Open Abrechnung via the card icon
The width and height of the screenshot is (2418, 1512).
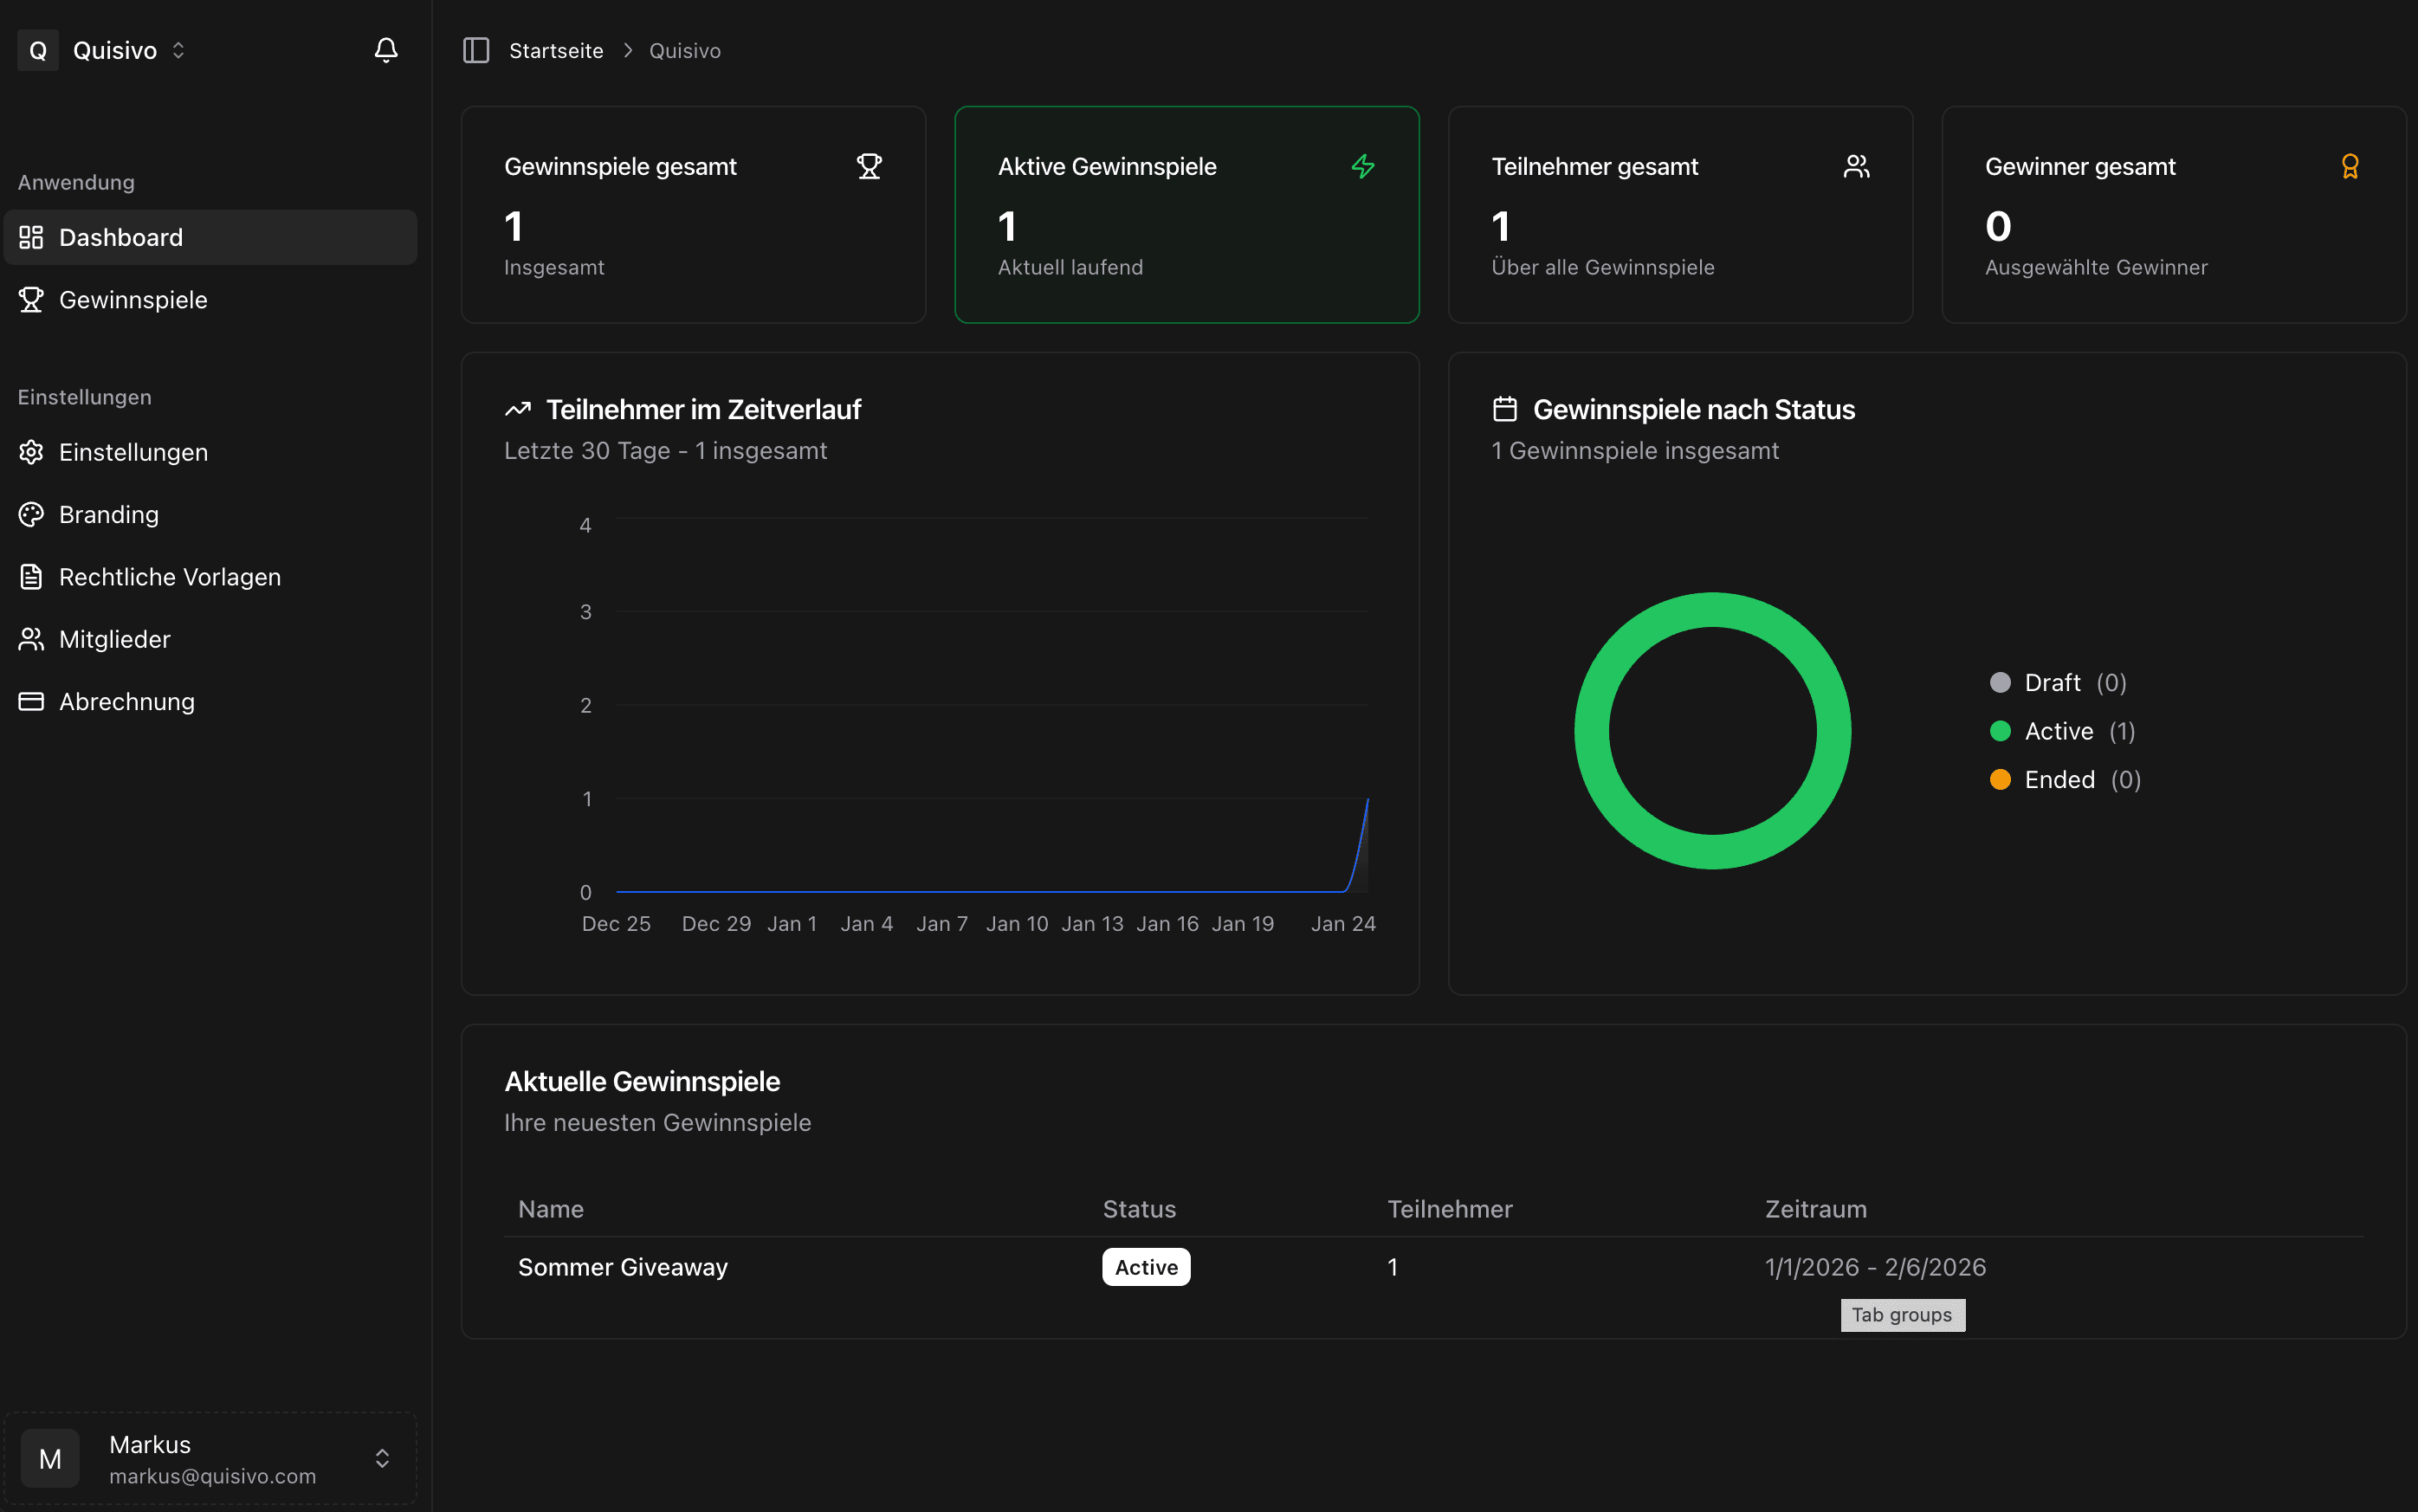coord(30,701)
